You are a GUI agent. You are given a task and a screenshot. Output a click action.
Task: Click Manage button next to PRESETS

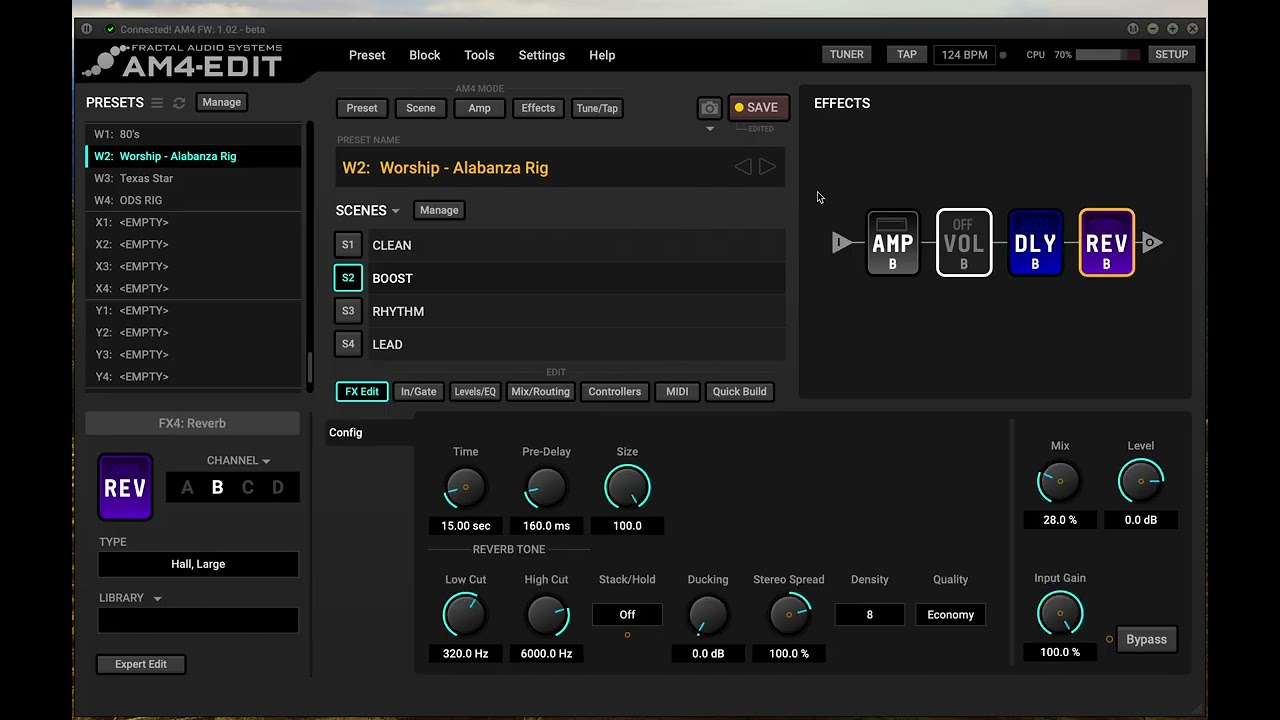221,102
